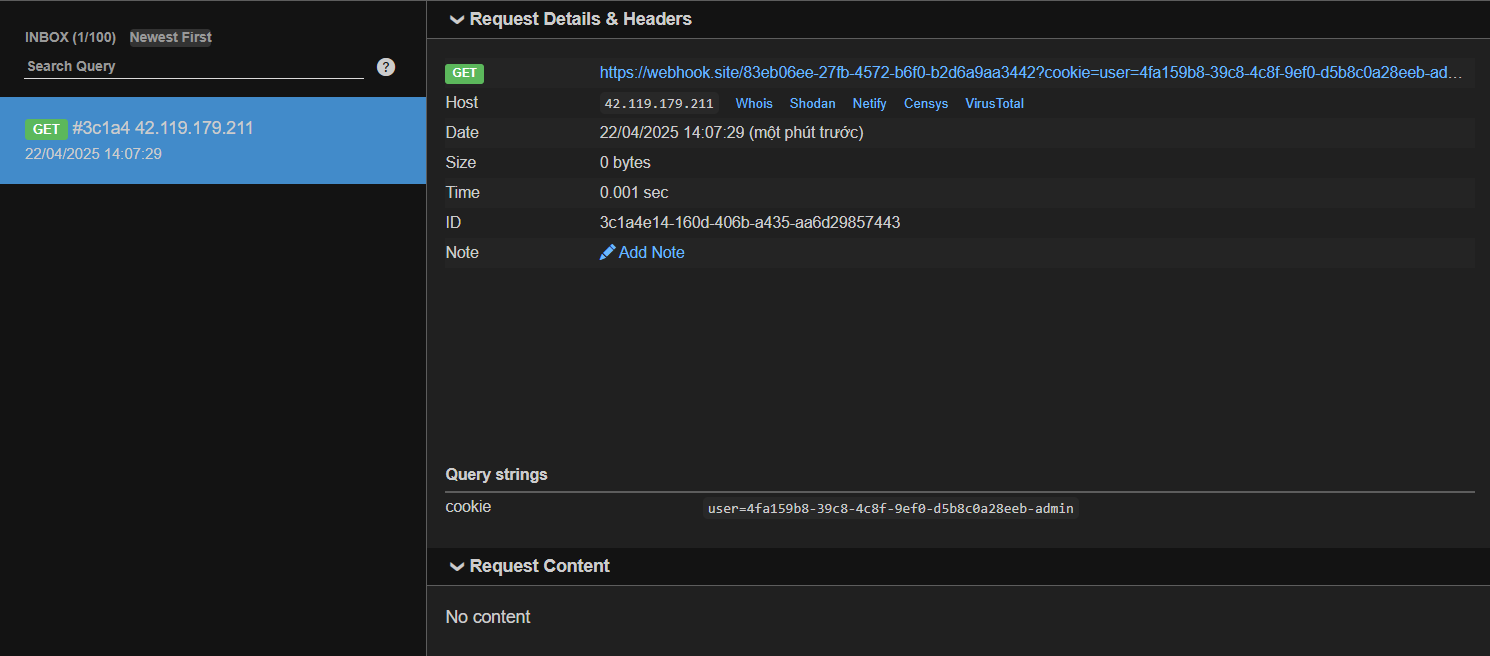Viewport: 1490px width, 656px height.
Task: Open the VirusTotal lookup link
Action: [x=994, y=103]
